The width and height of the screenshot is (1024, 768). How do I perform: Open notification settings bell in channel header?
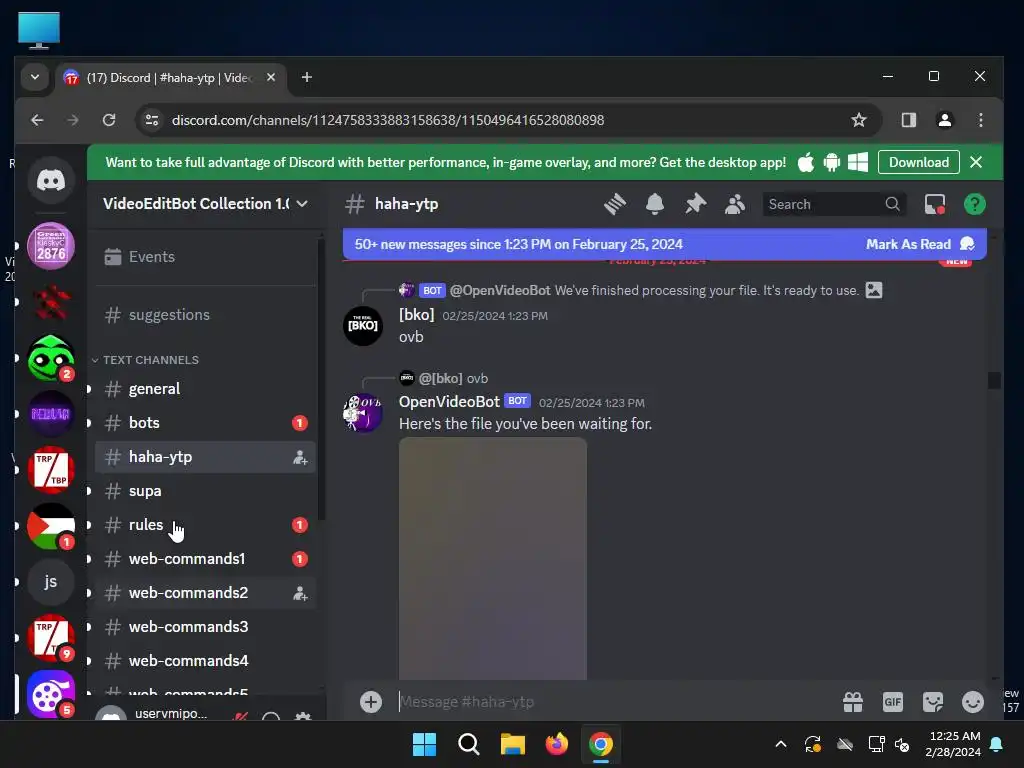pos(655,204)
